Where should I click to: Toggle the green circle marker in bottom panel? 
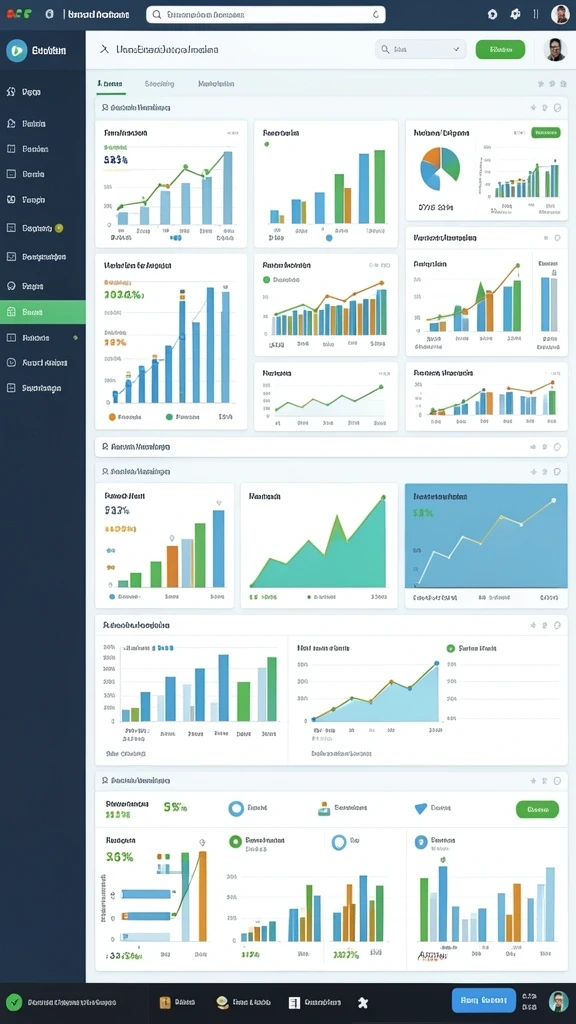coord(235,841)
